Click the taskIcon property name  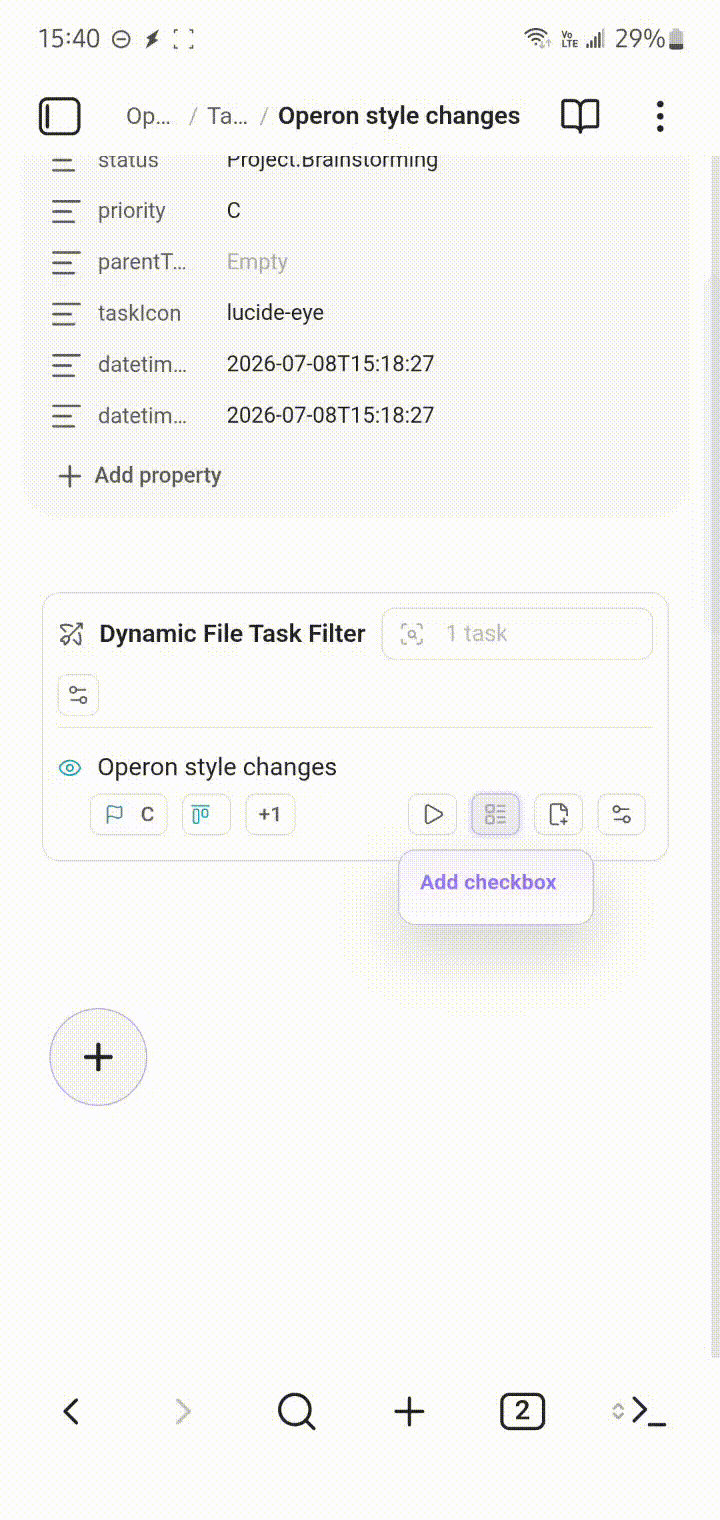pyautogui.click(x=139, y=313)
